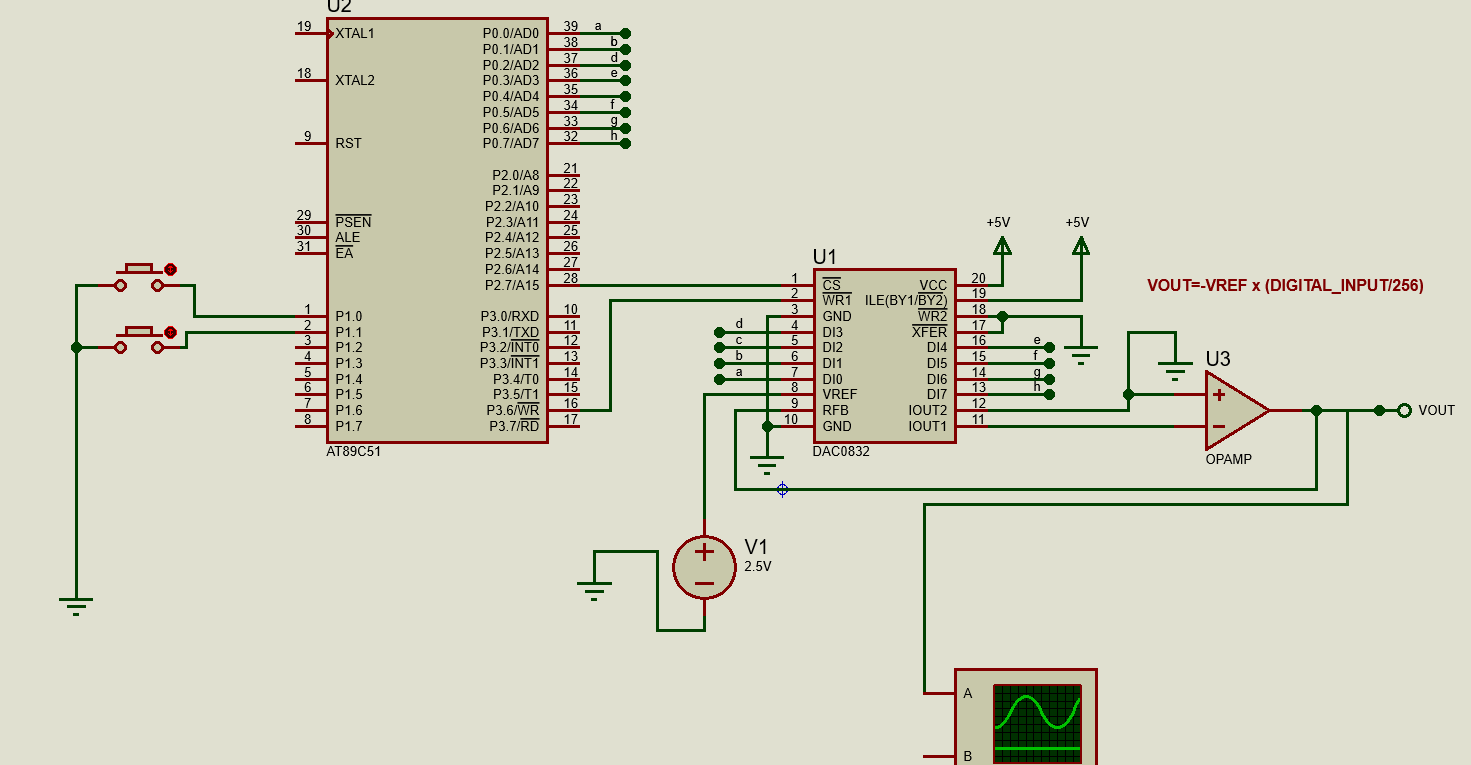Click the pushbutton wired to P1.0
Viewport: 1471px width, 765px height.
(x=139, y=277)
